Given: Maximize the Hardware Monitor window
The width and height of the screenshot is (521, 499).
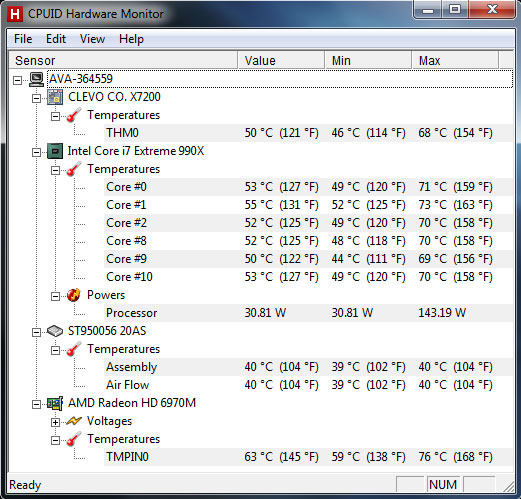Looking at the screenshot, I should coord(455,10).
